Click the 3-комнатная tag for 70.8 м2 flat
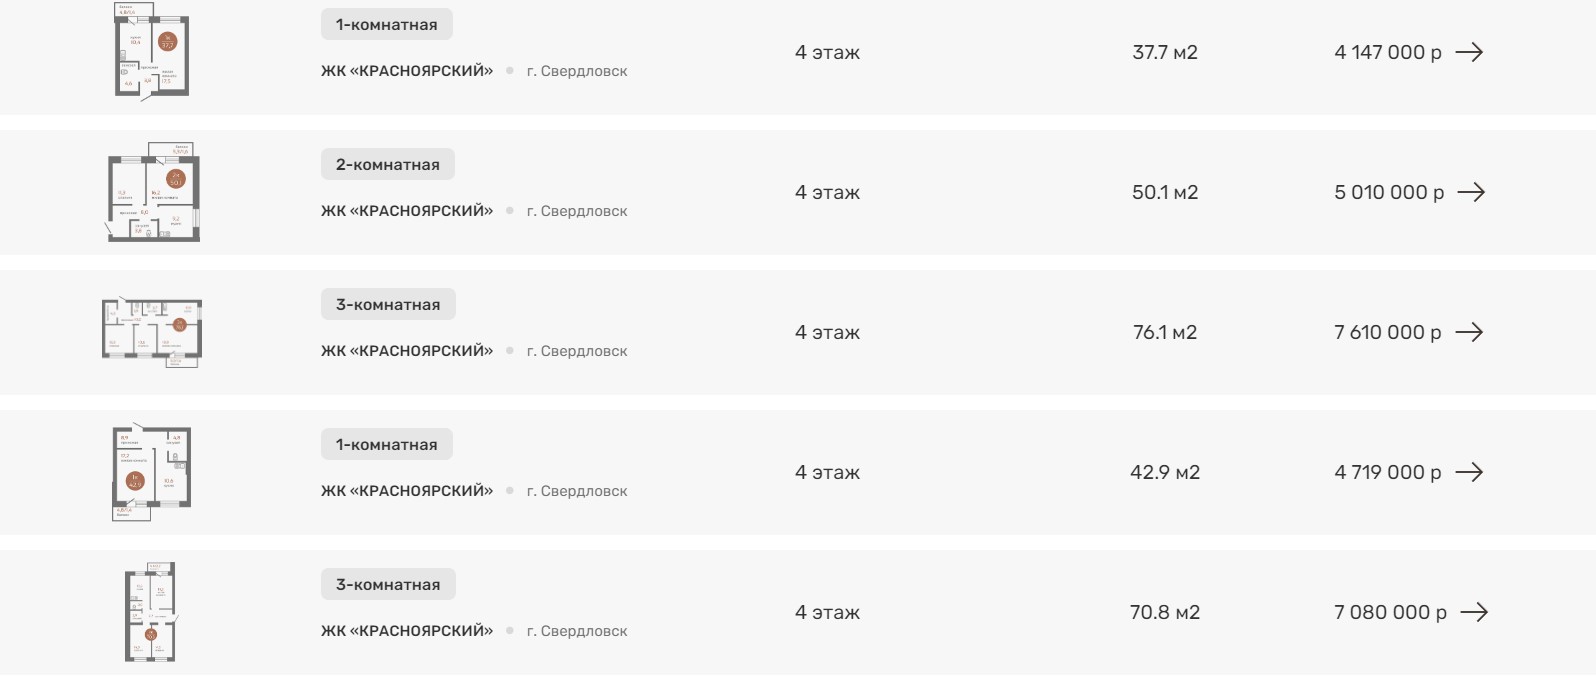 click(x=388, y=585)
